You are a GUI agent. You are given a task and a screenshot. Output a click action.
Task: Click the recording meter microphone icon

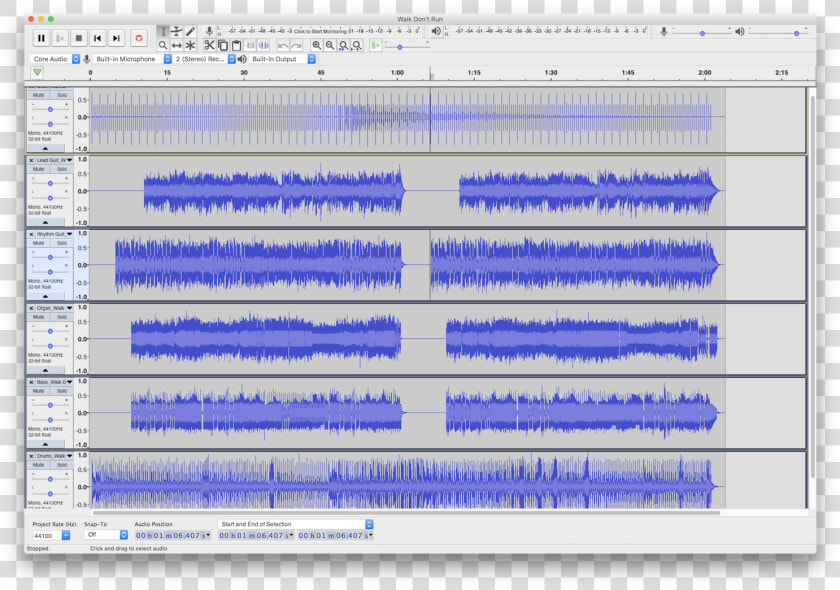209,32
